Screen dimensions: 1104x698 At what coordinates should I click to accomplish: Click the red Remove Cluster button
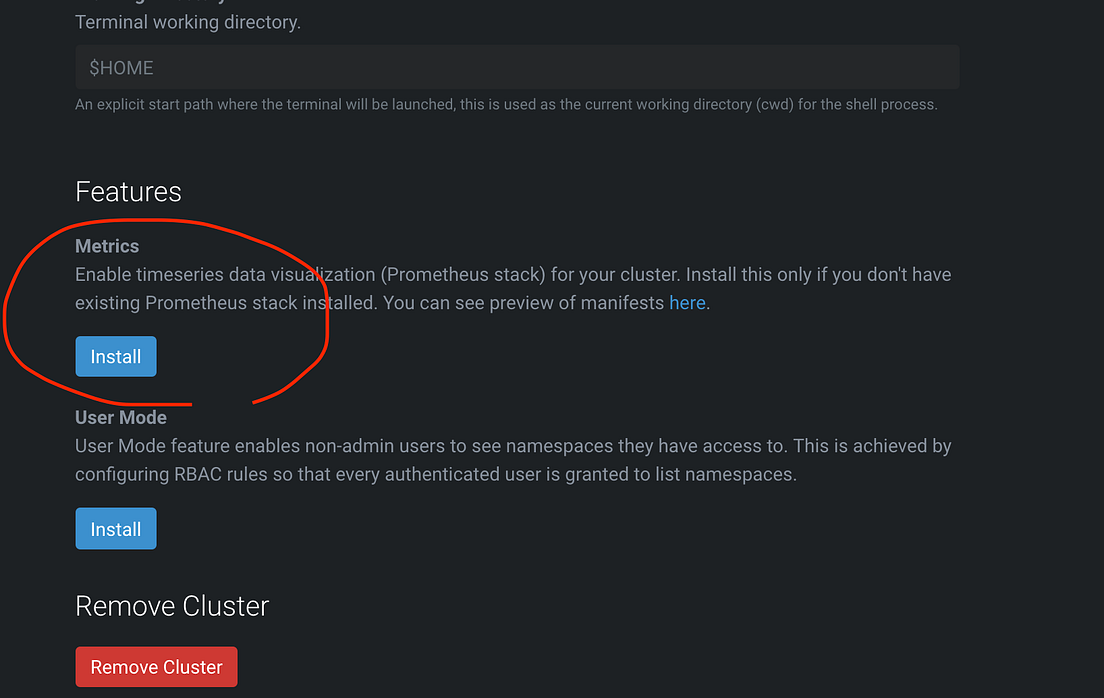pos(156,667)
